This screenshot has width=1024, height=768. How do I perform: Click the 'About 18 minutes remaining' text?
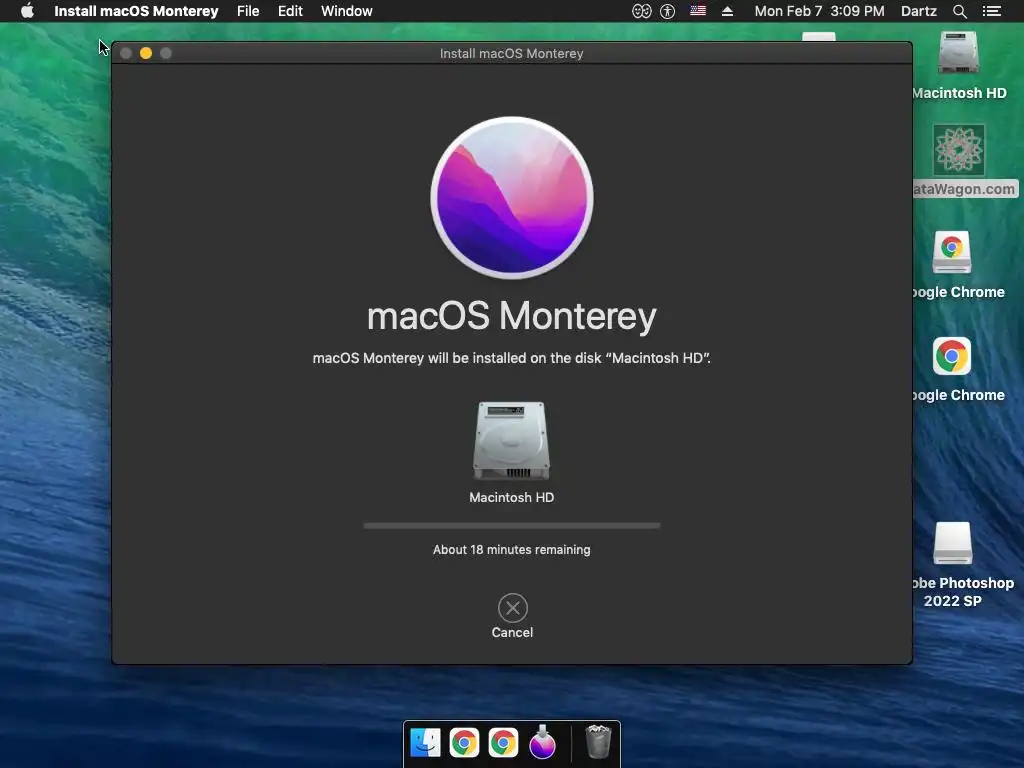[511, 550]
